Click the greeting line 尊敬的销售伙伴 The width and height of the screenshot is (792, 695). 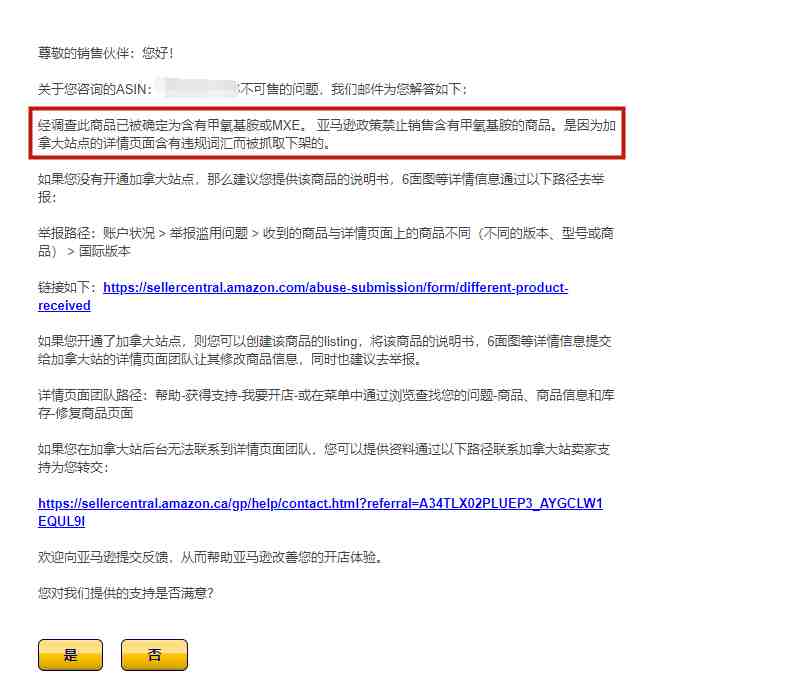point(106,53)
